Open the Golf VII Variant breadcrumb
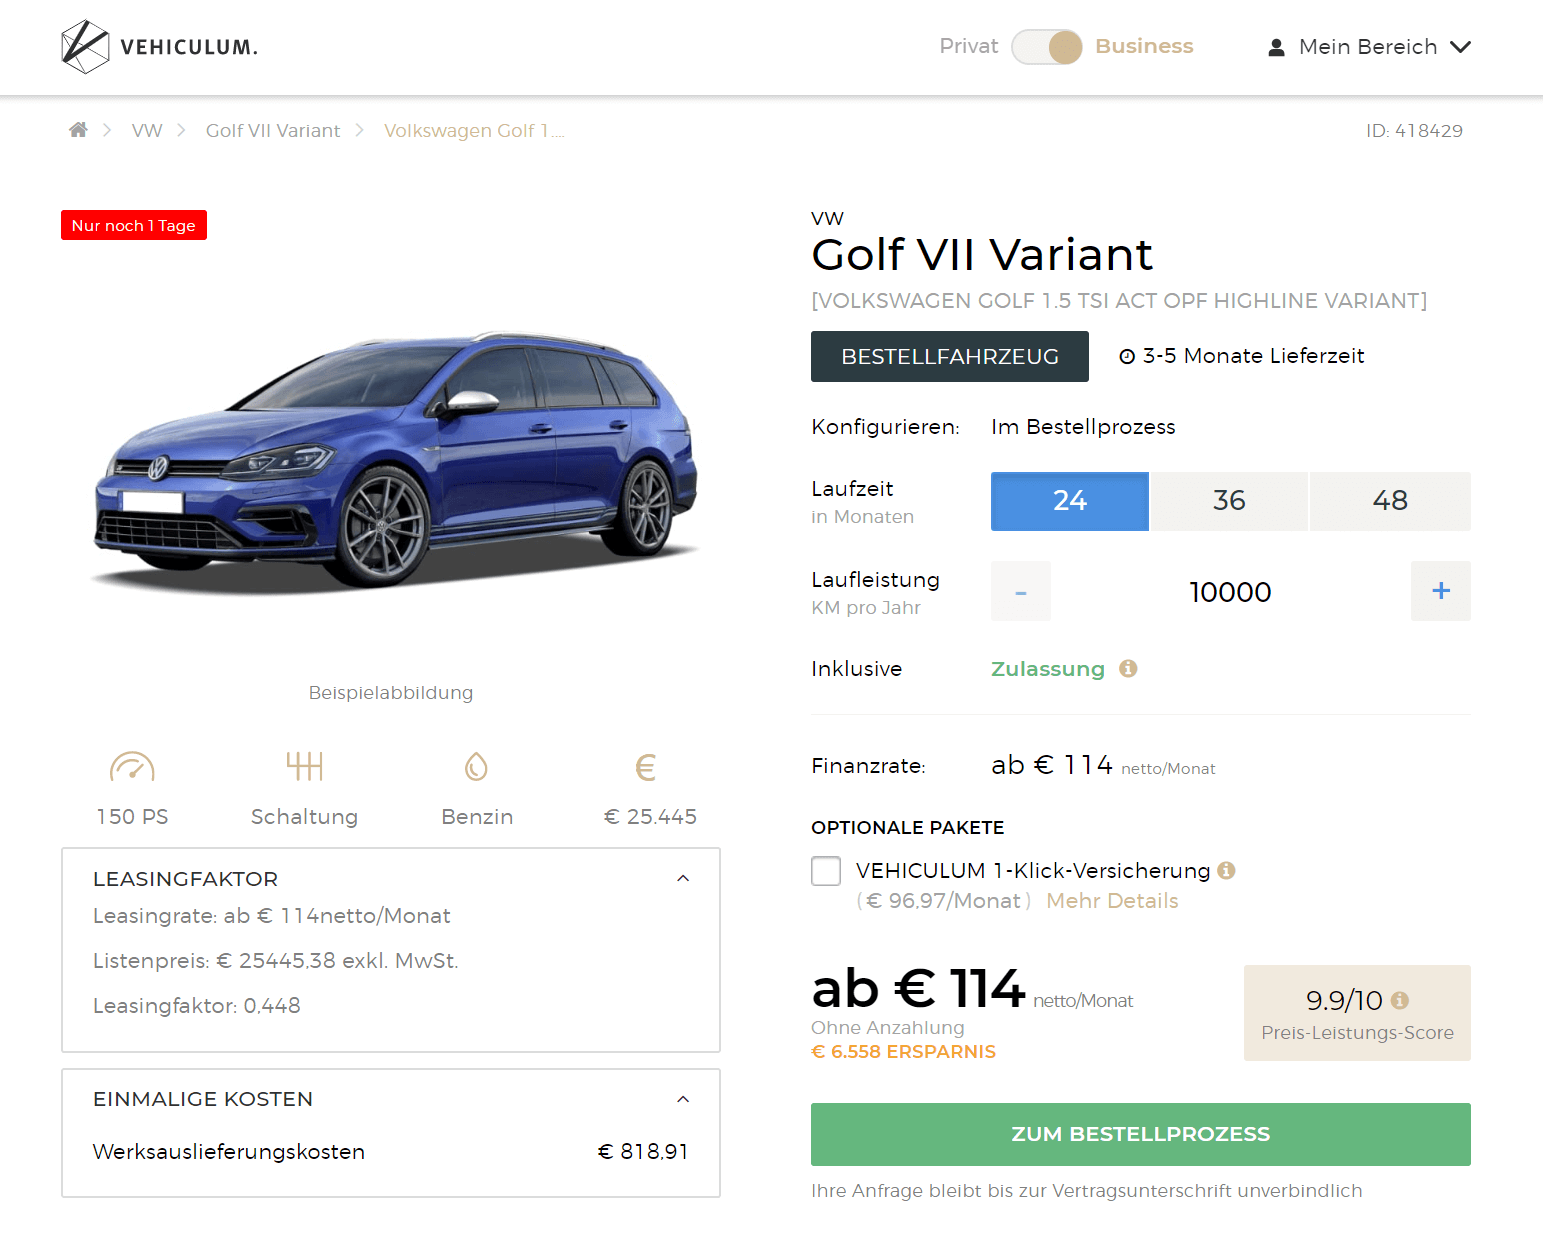This screenshot has height=1252, width=1543. (x=273, y=131)
